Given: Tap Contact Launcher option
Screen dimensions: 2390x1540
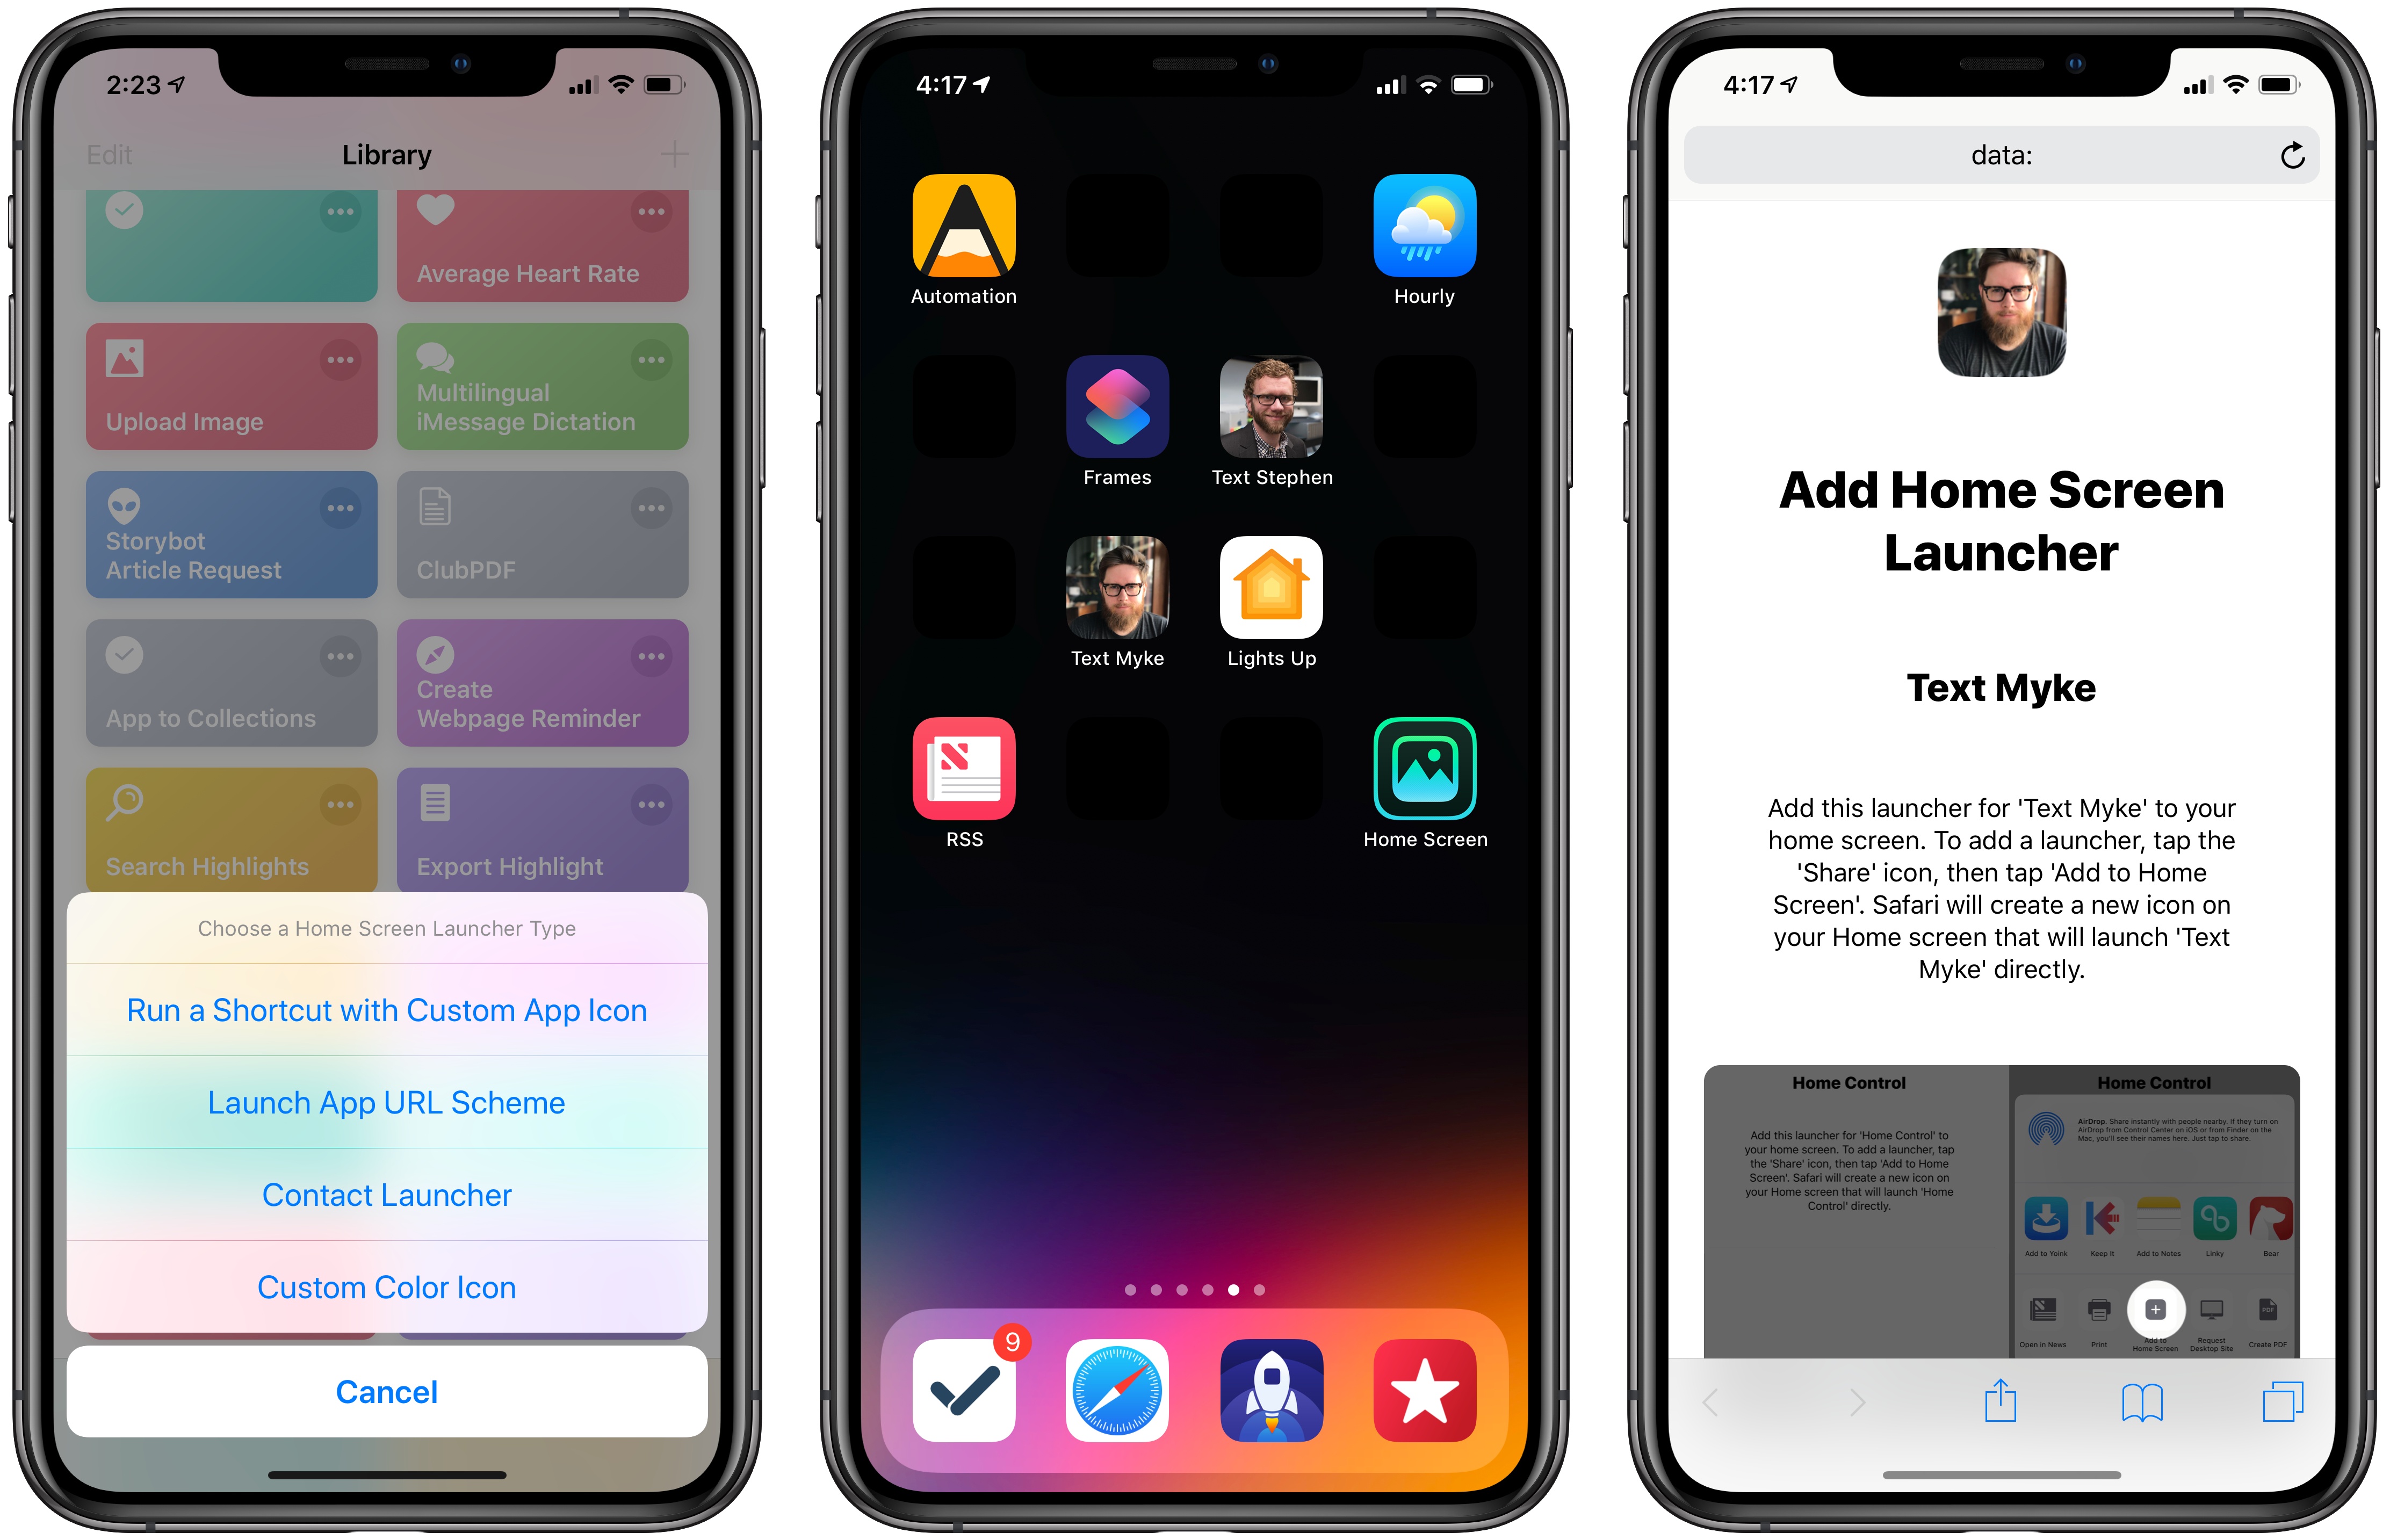Looking at the screenshot, I should tap(387, 1195).
